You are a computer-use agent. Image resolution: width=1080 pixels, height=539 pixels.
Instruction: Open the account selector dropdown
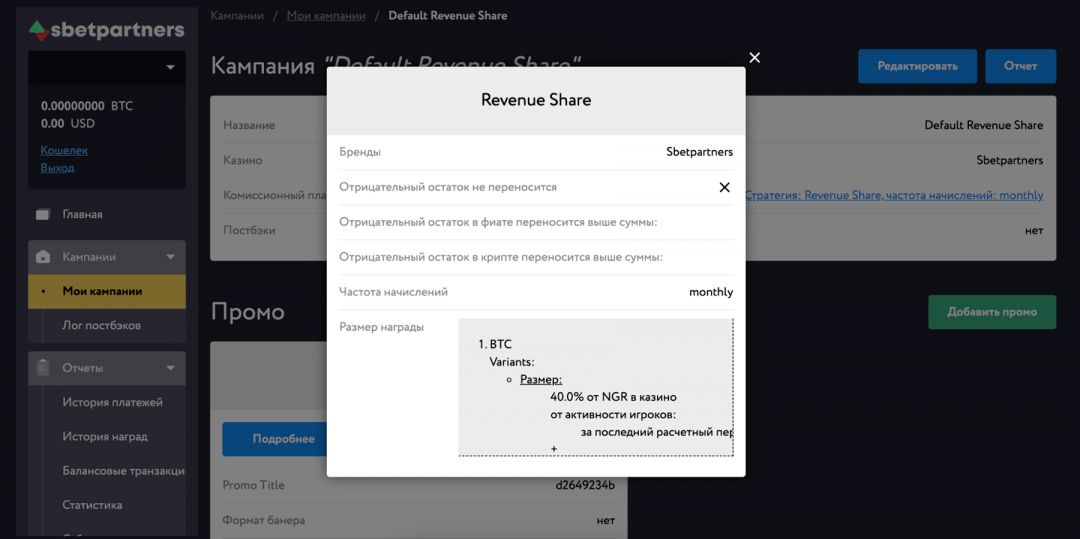106,67
